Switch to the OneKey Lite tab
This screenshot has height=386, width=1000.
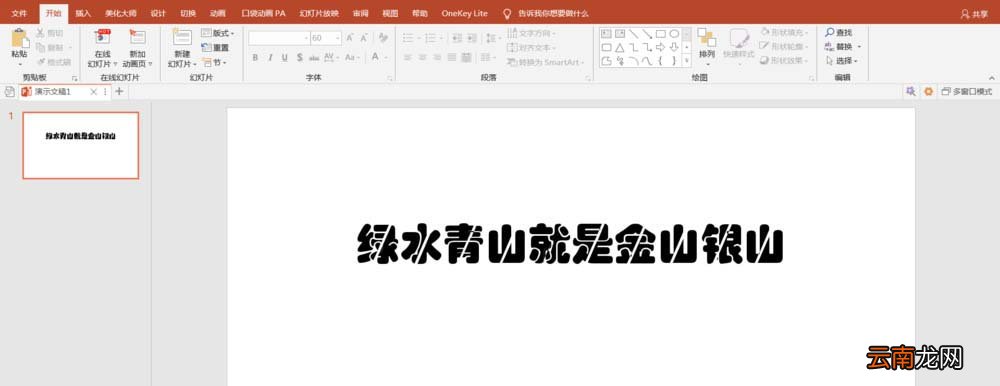(464, 13)
